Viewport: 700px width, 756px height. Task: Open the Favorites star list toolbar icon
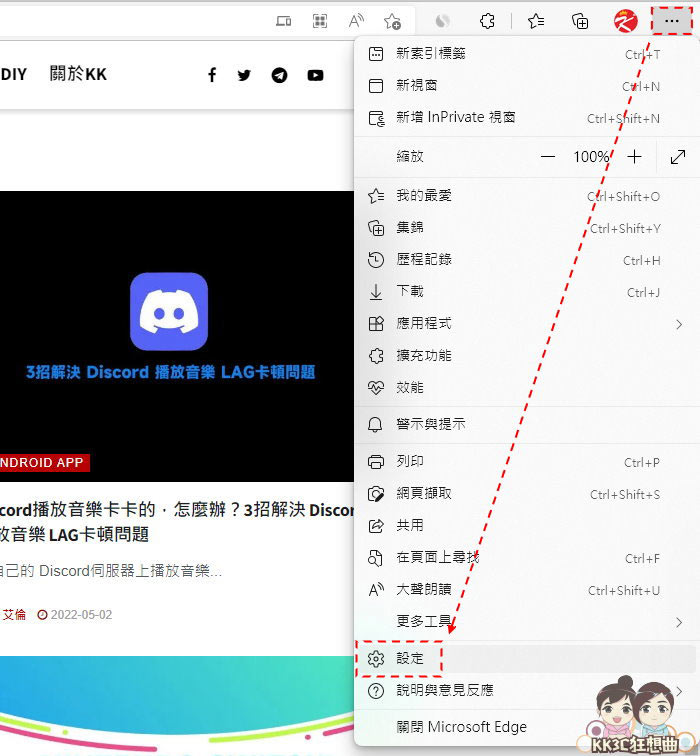click(536, 21)
